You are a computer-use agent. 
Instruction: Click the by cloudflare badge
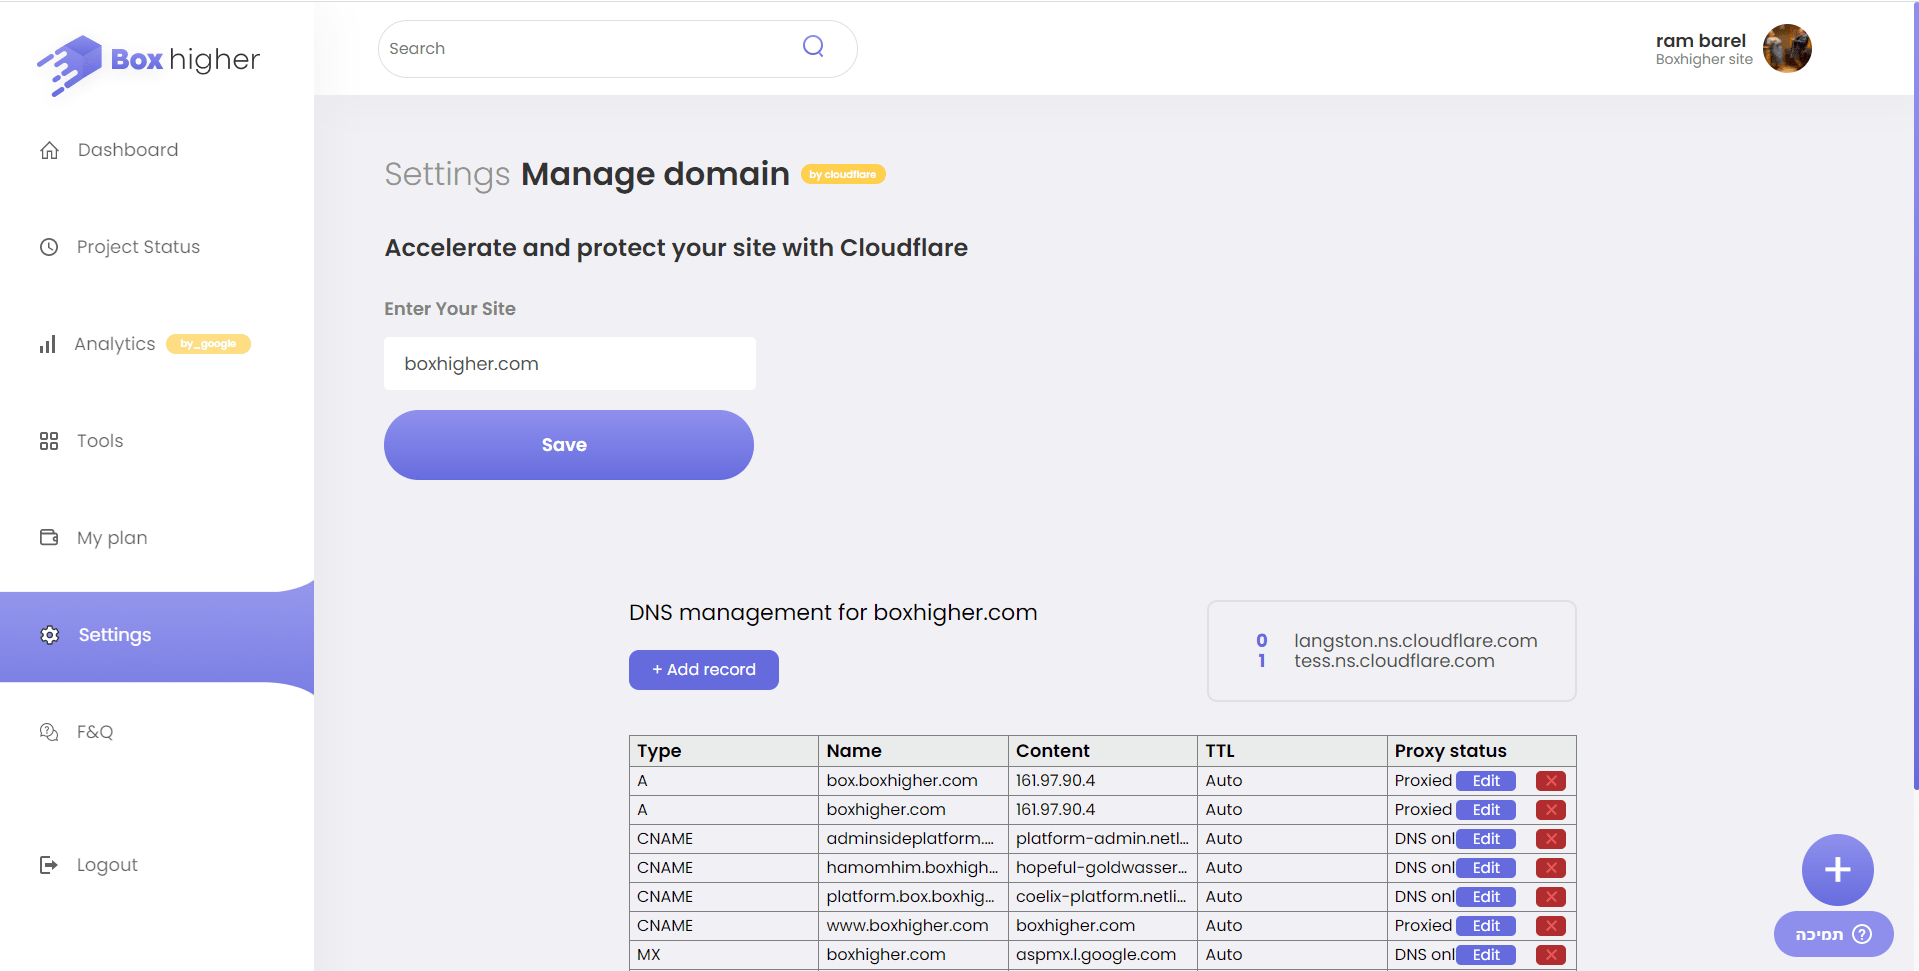point(843,174)
